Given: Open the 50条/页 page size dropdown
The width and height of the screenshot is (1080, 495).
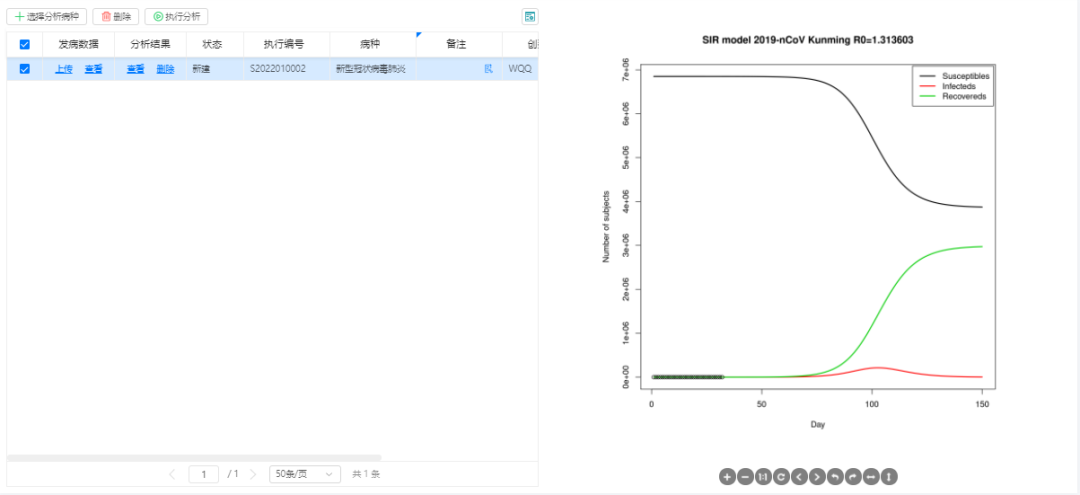Looking at the screenshot, I should click(x=305, y=474).
